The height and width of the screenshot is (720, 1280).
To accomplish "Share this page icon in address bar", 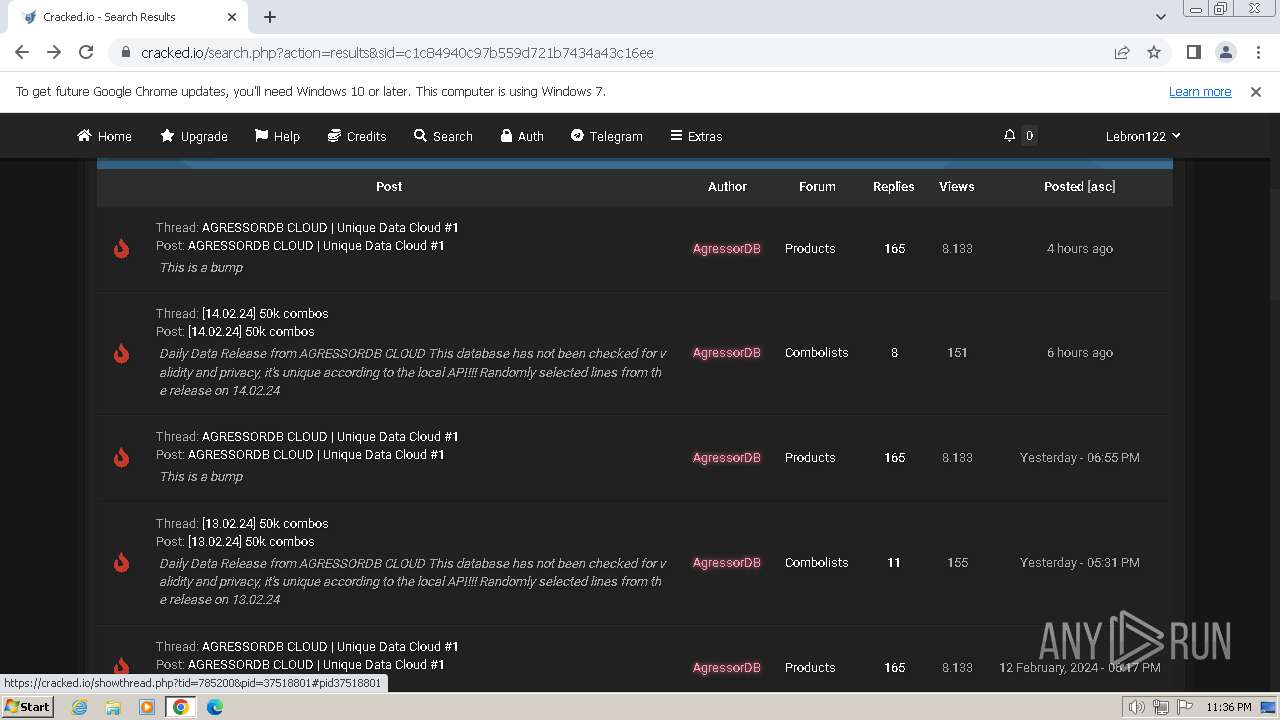I will click(x=1122, y=52).
